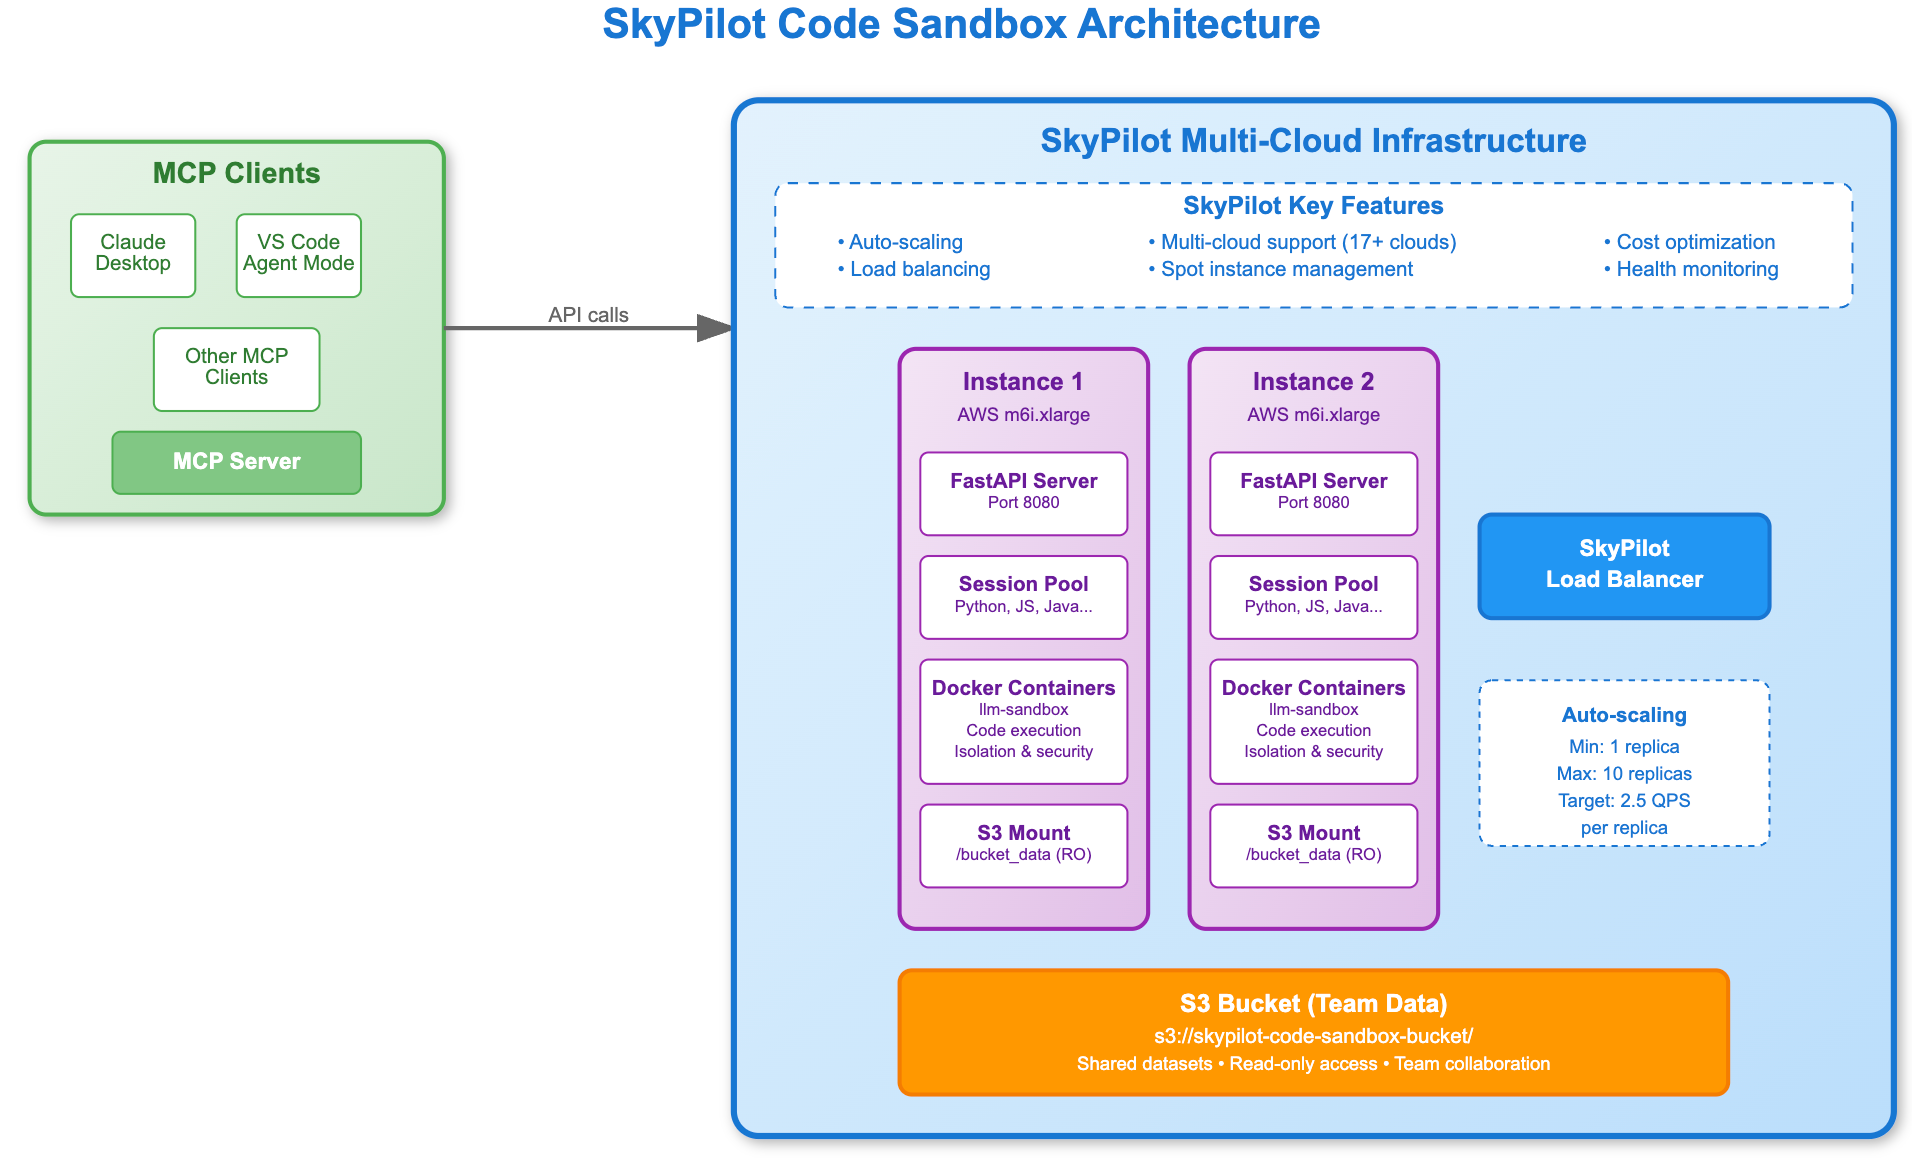Click 'AWS m6i.xlarge' under Instance 2

(x=1313, y=415)
